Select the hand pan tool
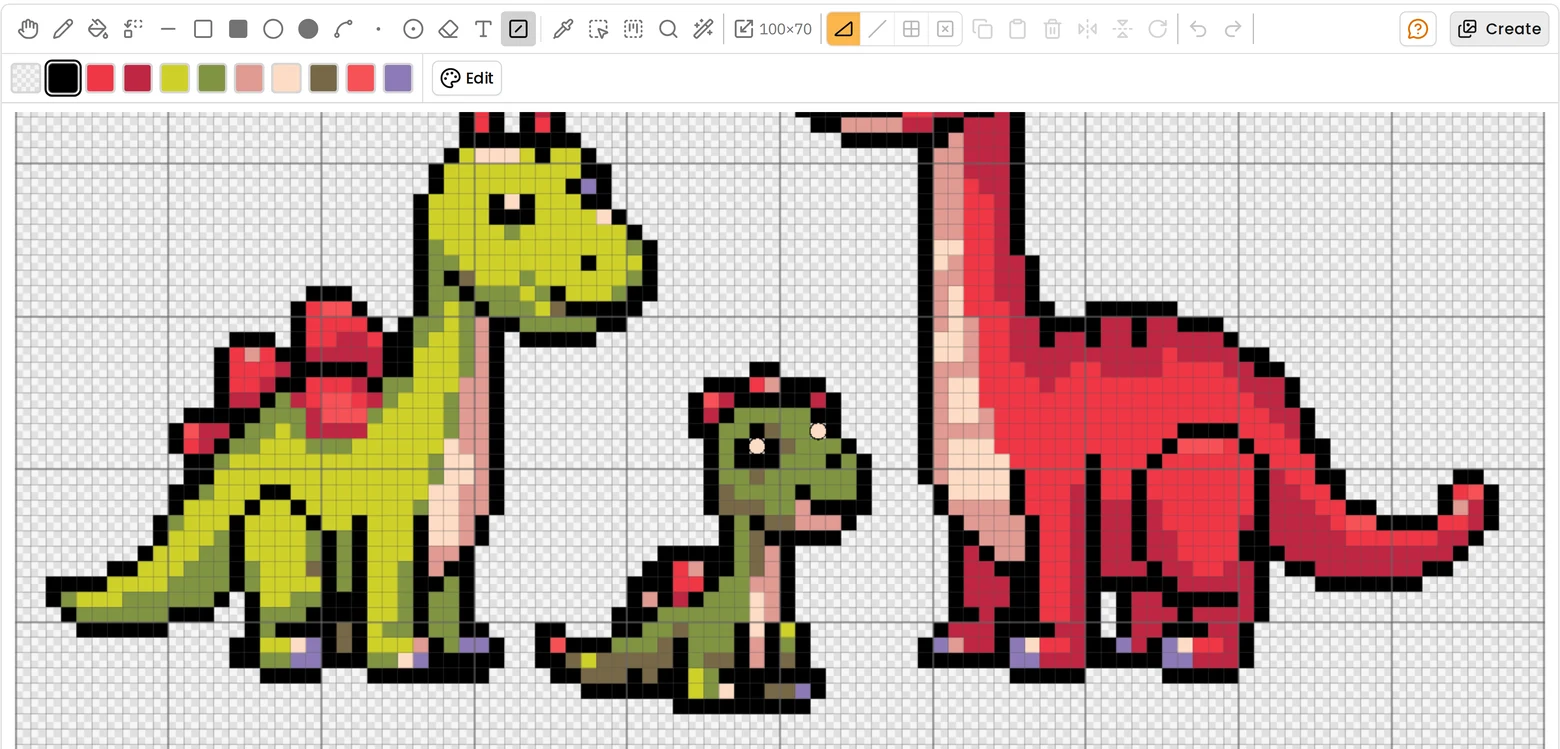Screen dimensions: 1560x749 point(28,29)
